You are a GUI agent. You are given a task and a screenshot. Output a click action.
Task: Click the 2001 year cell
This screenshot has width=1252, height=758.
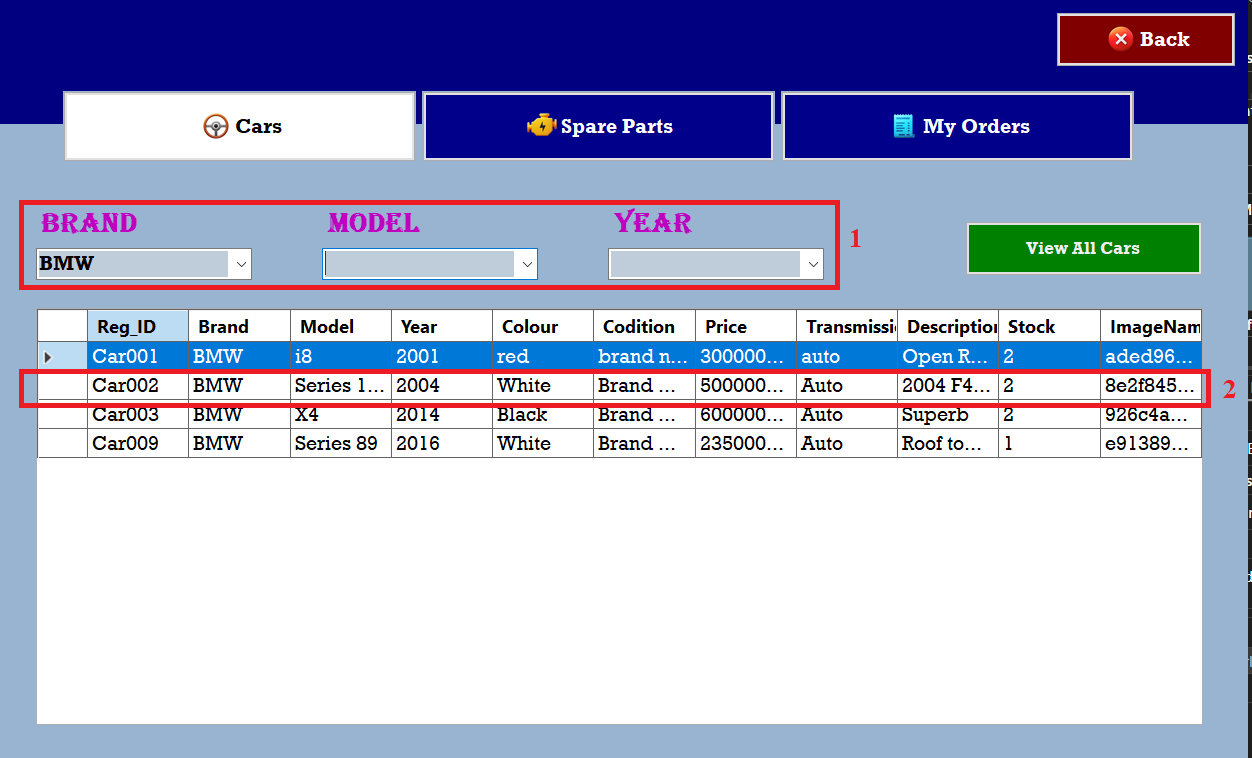click(x=442, y=357)
